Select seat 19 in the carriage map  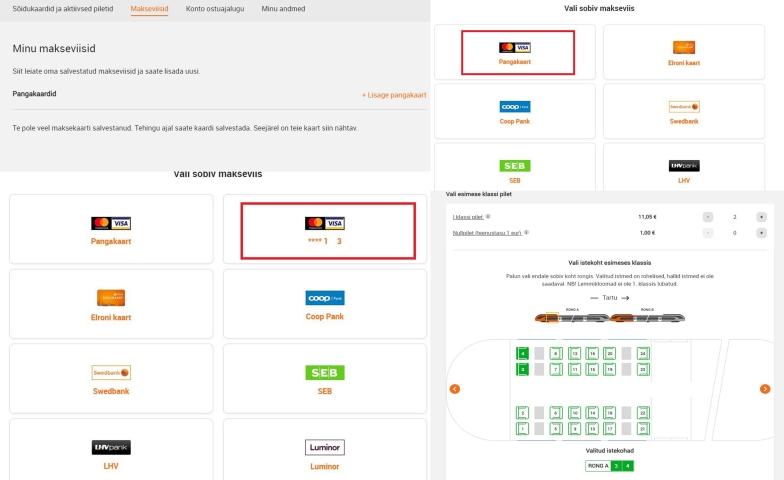610,370
